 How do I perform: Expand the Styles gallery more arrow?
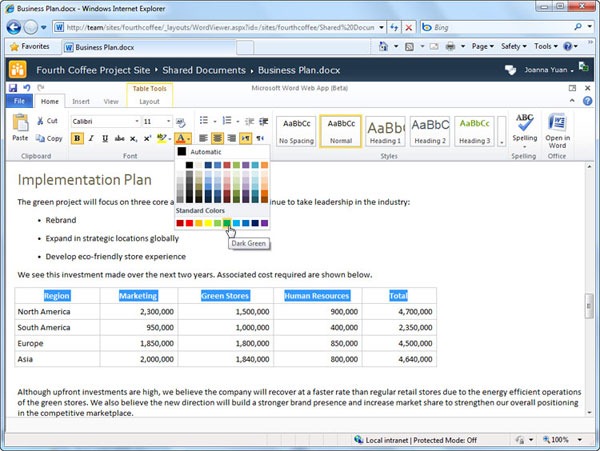pyautogui.click(x=500, y=141)
